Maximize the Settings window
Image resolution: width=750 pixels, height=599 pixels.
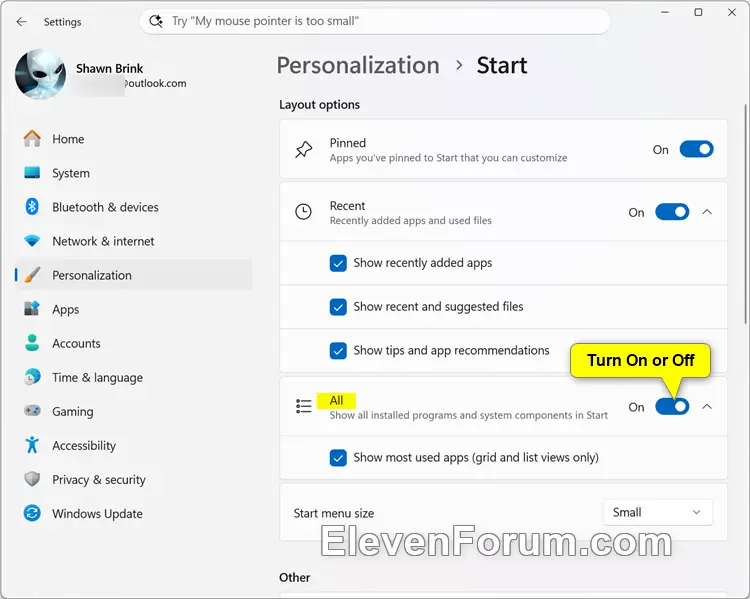coord(698,12)
